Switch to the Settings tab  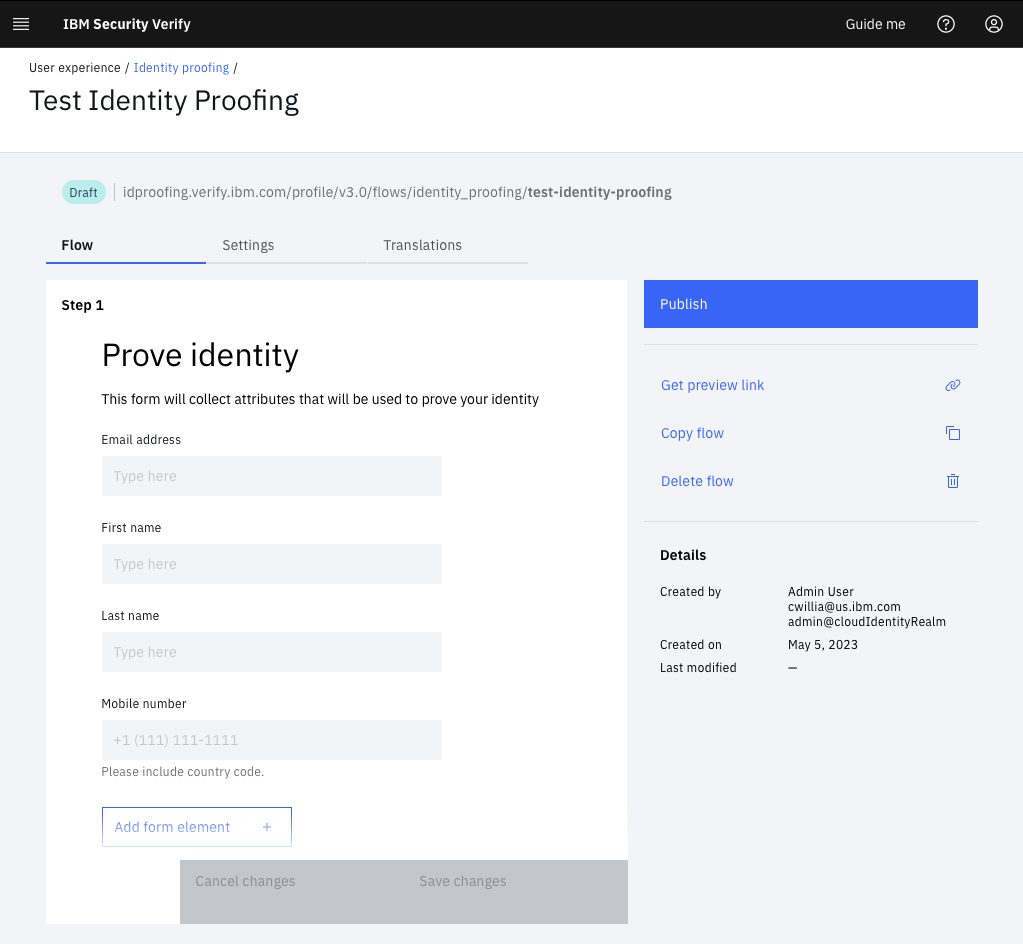(x=247, y=245)
